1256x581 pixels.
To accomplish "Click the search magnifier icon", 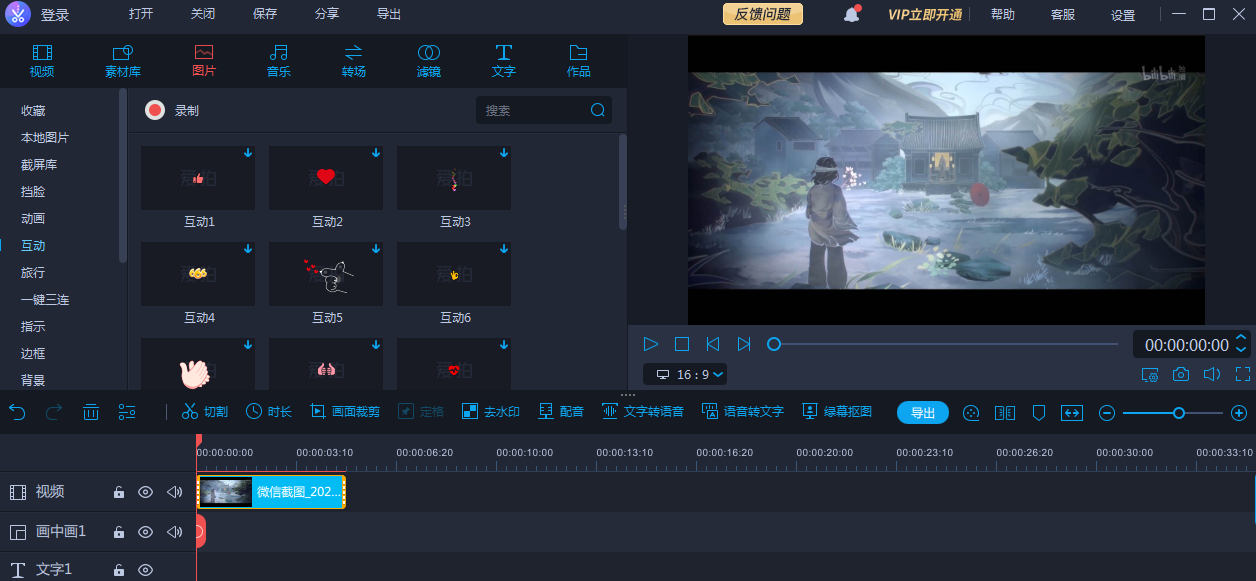I will 598,110.
